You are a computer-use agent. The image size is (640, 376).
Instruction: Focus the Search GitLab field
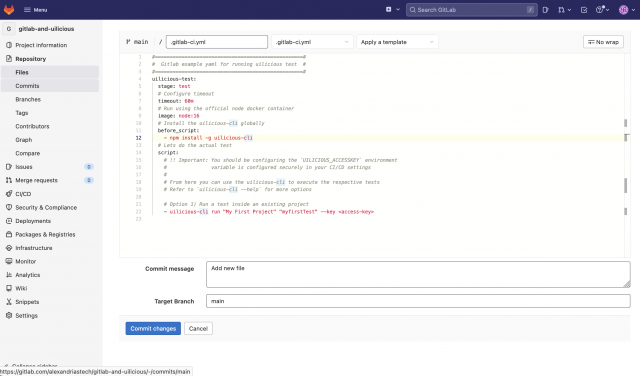point(471,10)
